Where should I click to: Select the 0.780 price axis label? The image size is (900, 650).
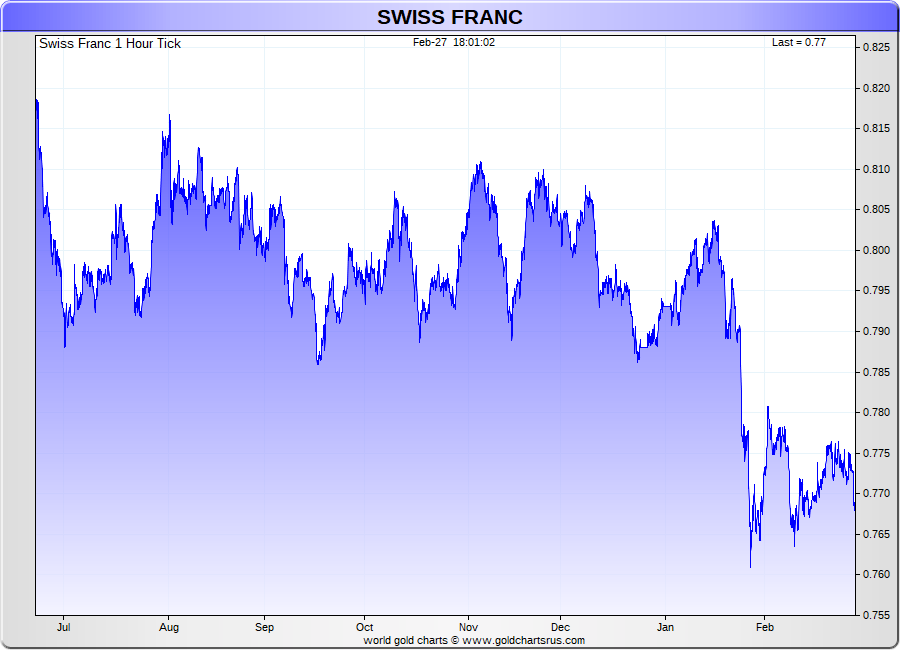click(876, 412)
